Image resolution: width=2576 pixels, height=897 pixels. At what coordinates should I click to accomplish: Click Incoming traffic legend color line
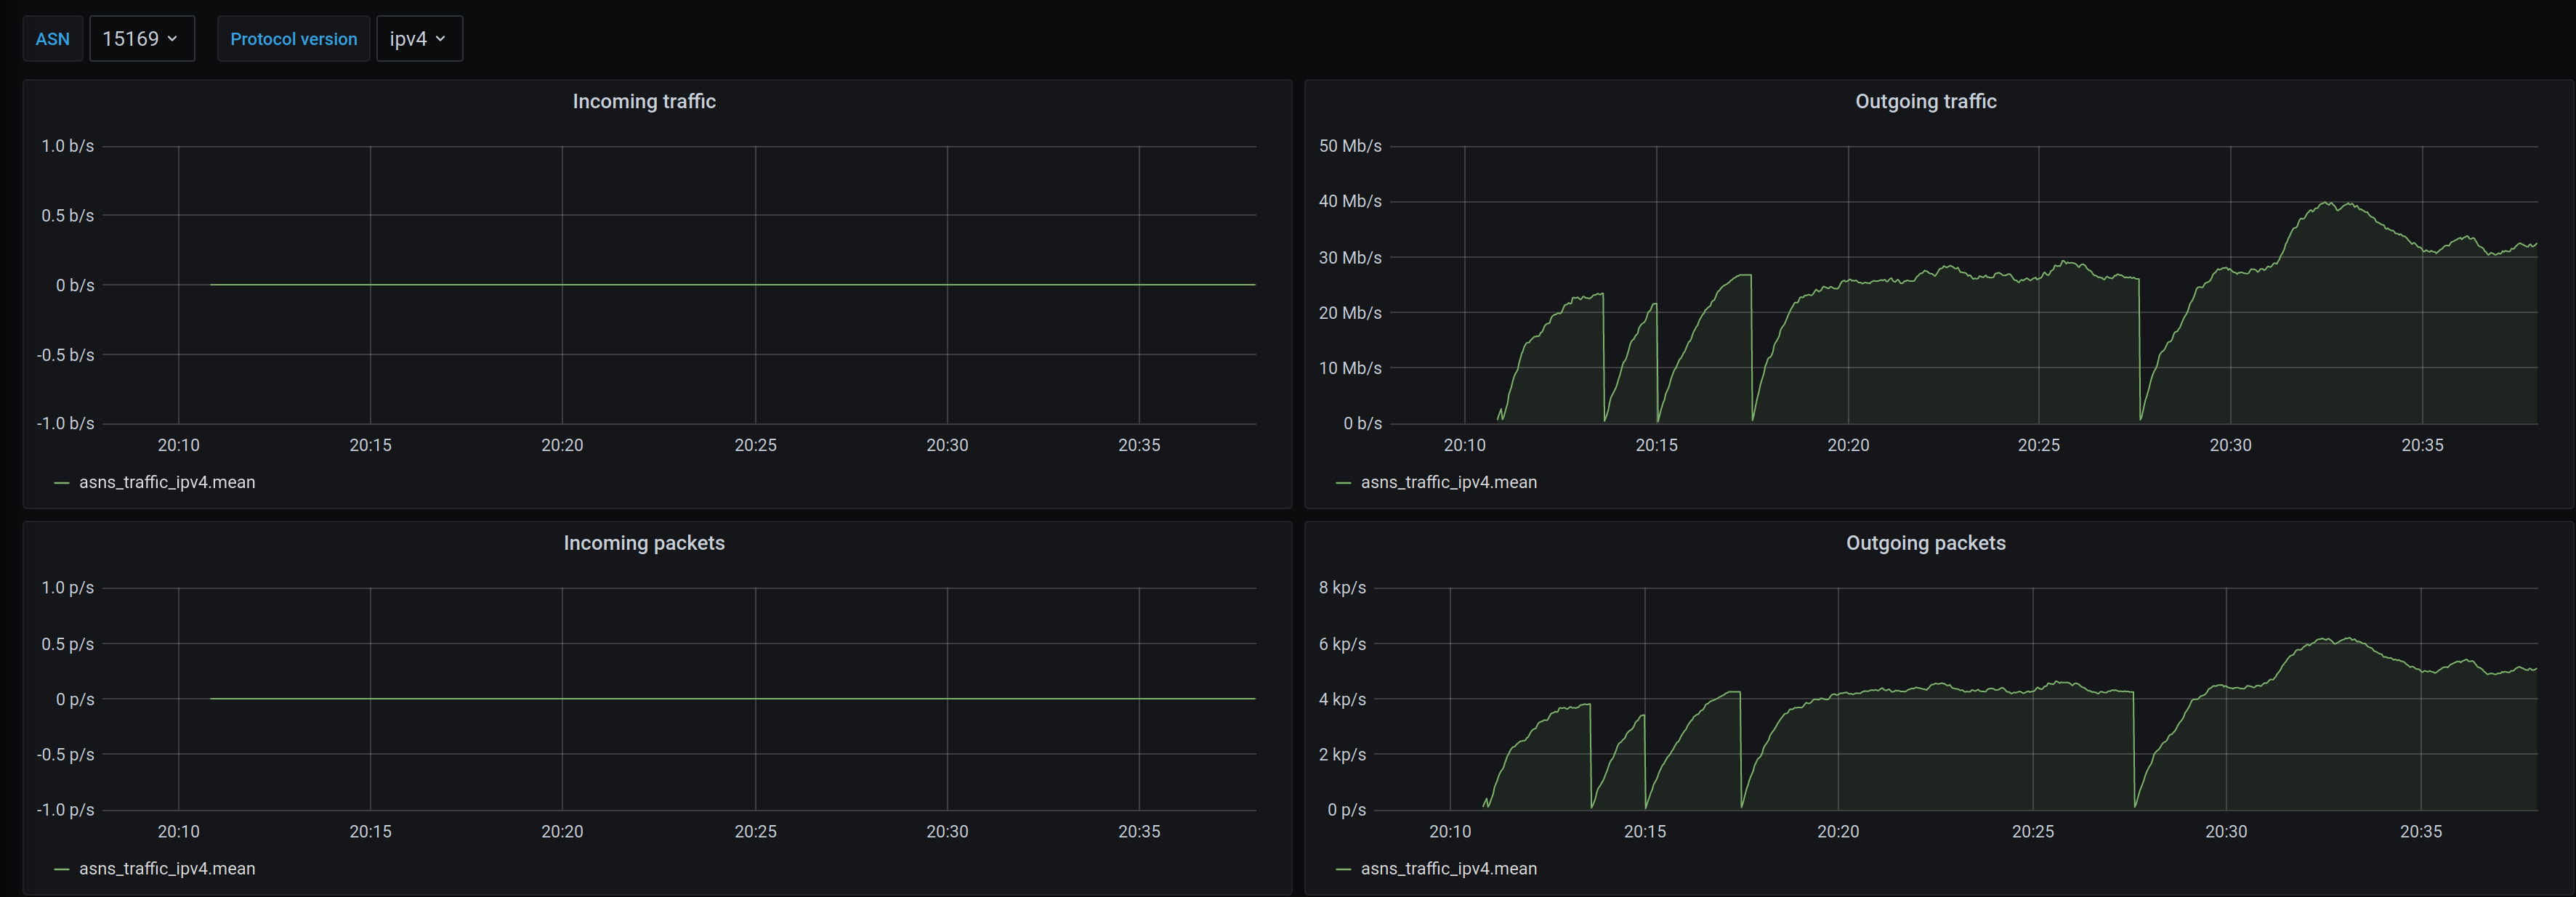(x=62, y=483)
